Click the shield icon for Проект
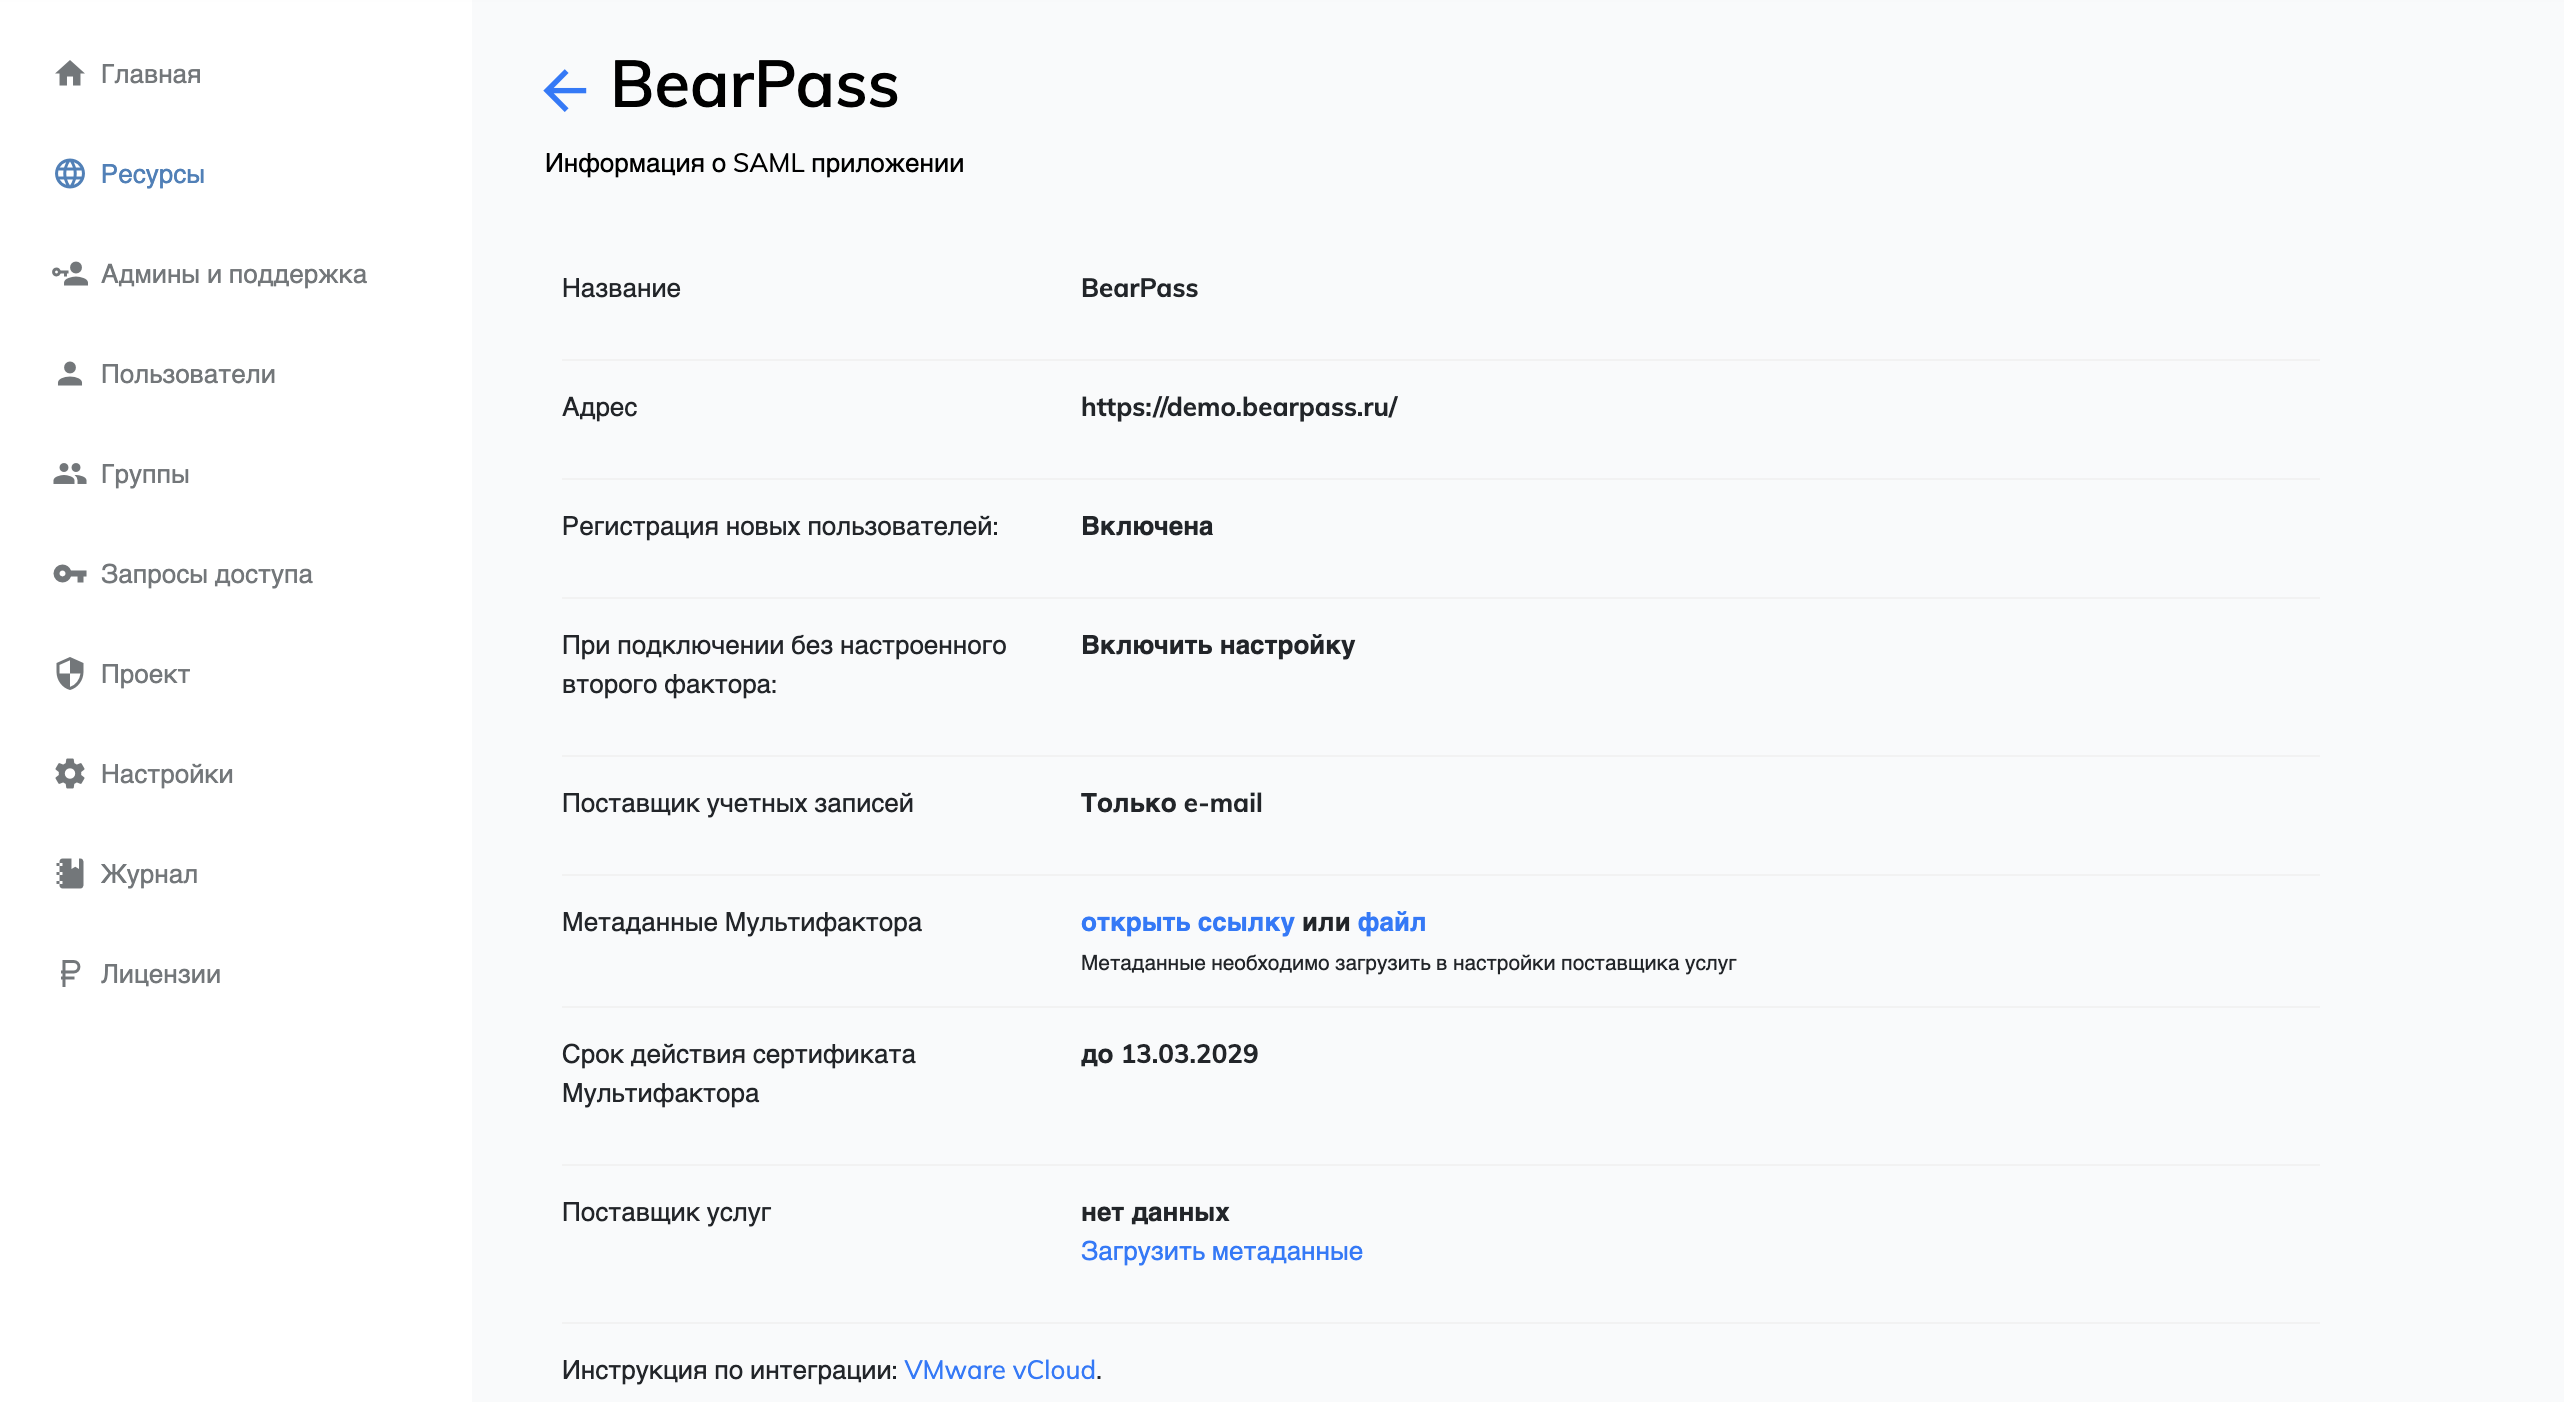The height and width of the screenshot is (1402, 2564). 70,674
